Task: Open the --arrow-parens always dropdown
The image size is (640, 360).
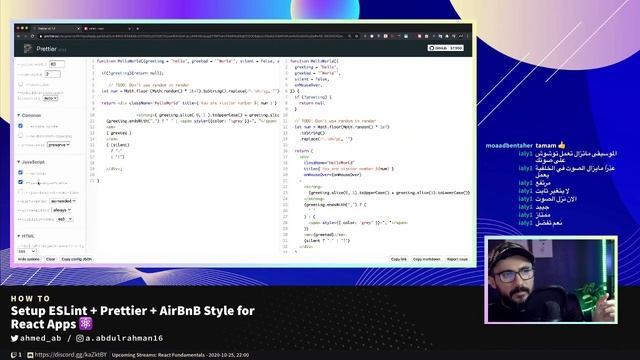Action: point(62,210)
